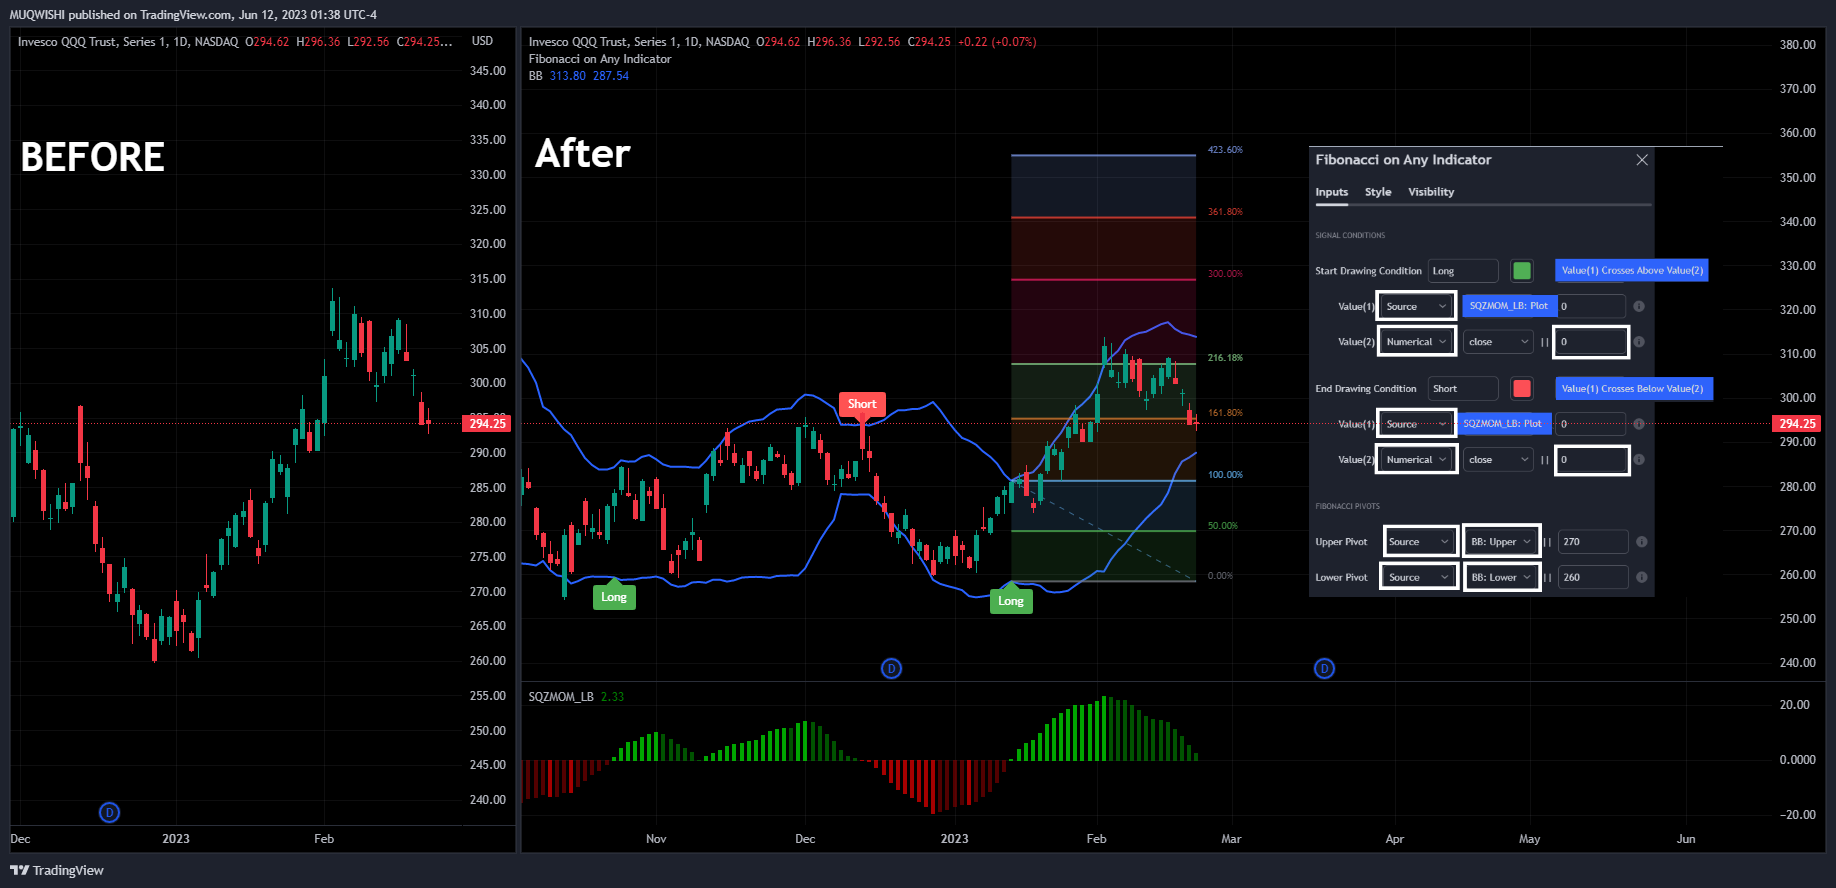
Task: Click 'Value(1) Crosses Above Value(2)' tooltip
Action: (1632, 271)
